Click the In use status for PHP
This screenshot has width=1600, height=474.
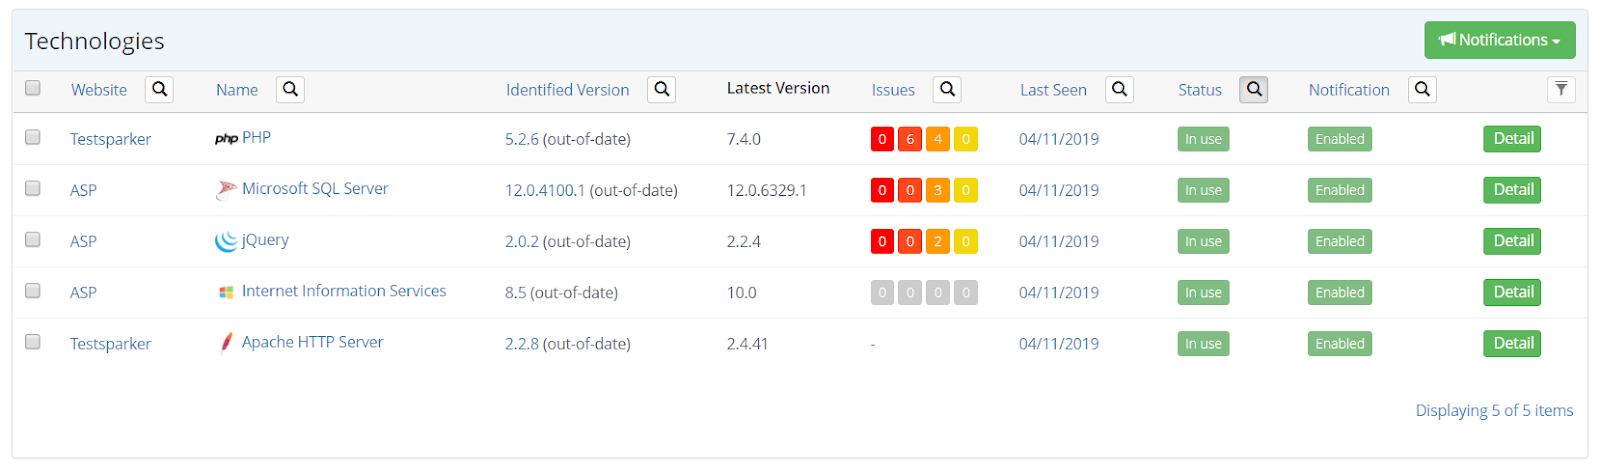coord(1203,139)
